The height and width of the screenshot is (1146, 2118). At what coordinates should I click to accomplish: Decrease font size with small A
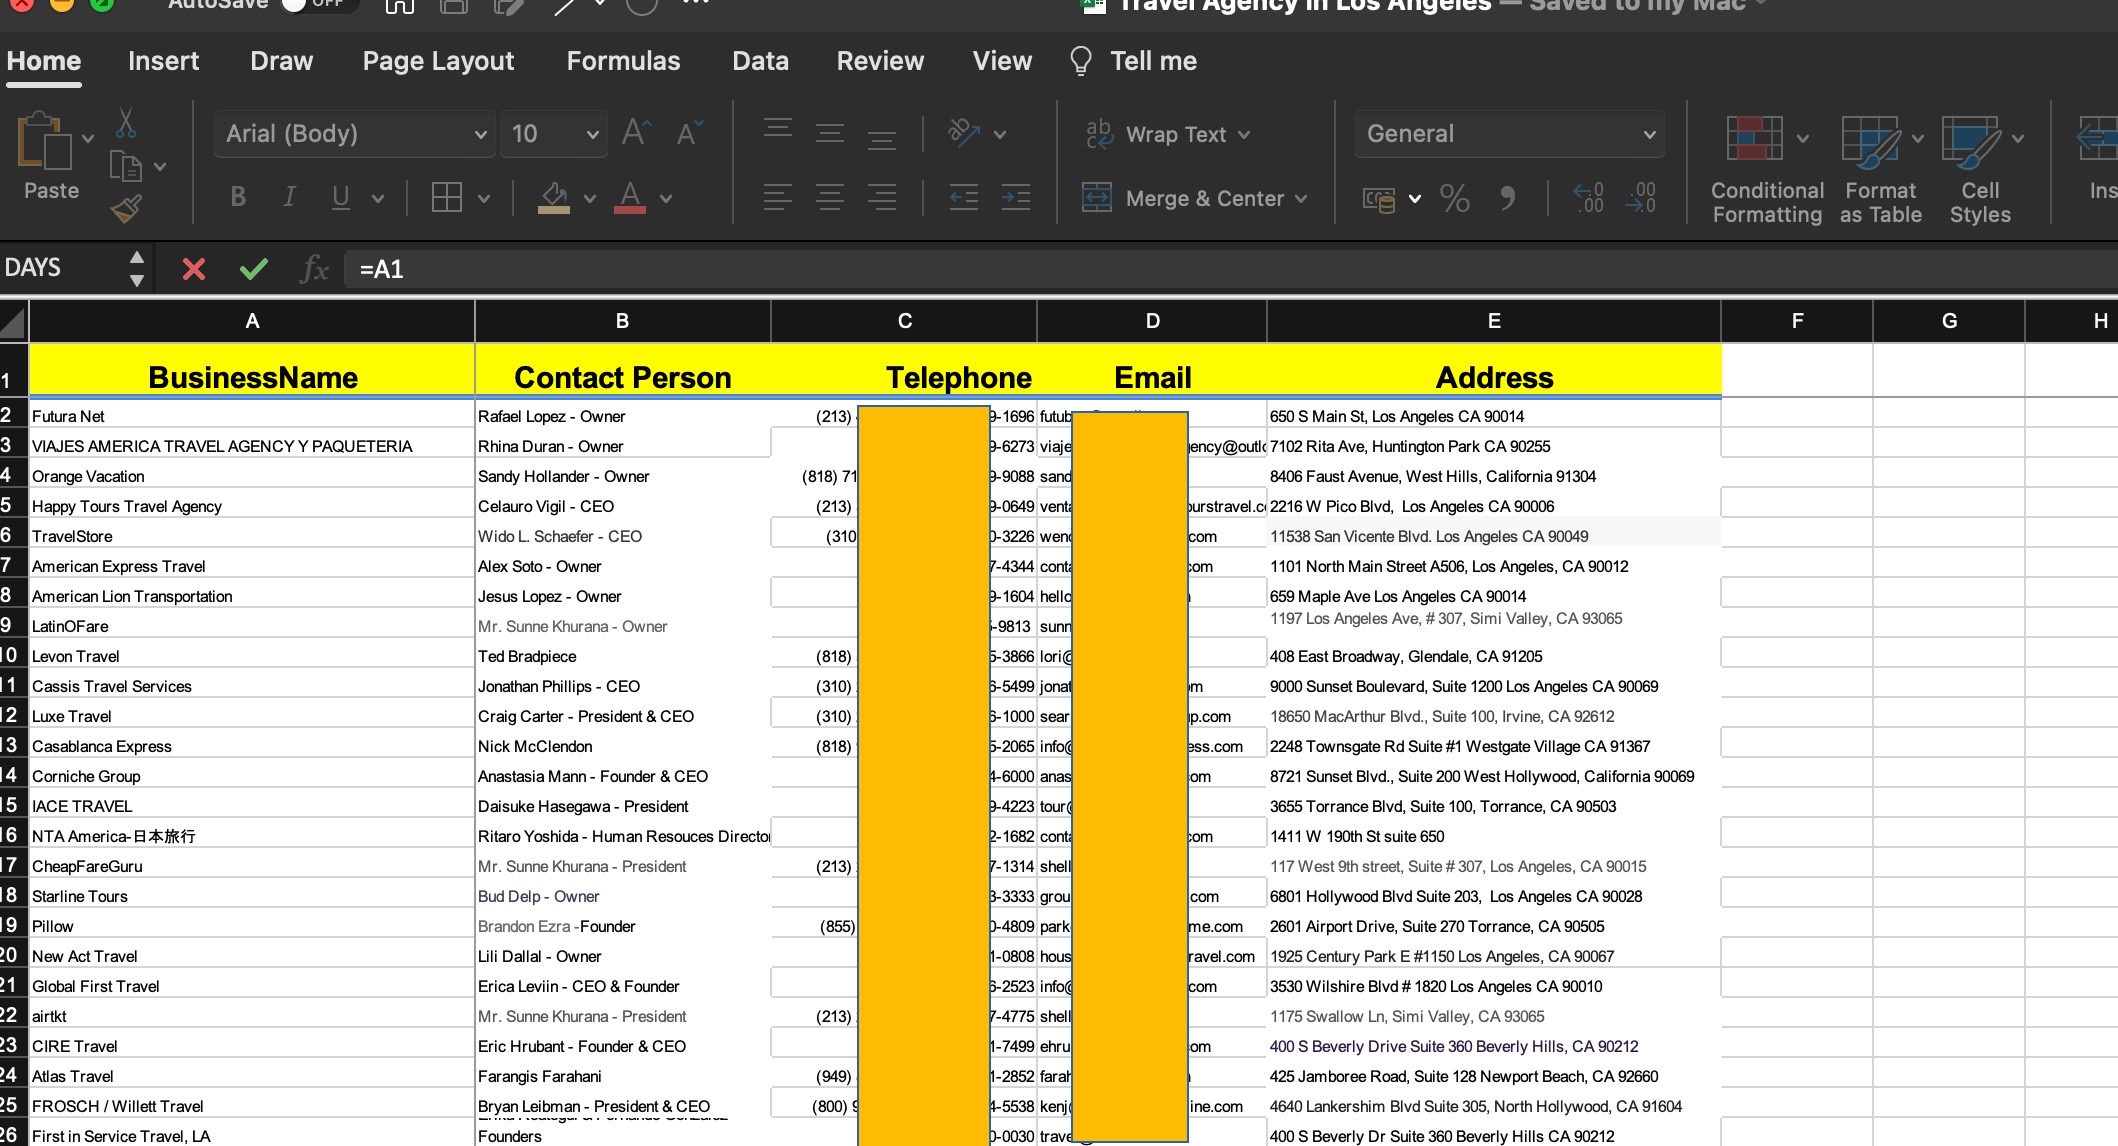(x=689, y=133)
